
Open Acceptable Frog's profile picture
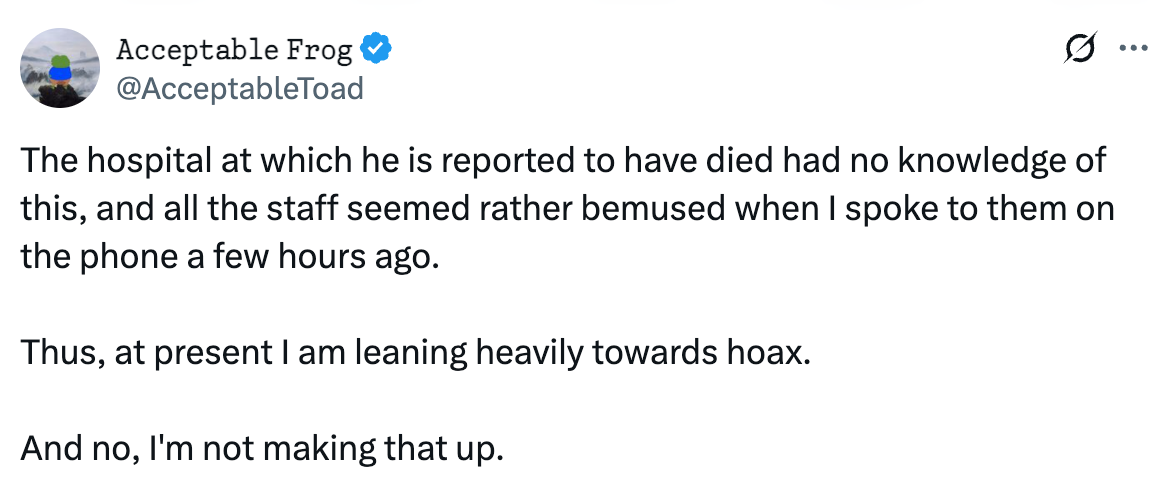tap(60, 68)
